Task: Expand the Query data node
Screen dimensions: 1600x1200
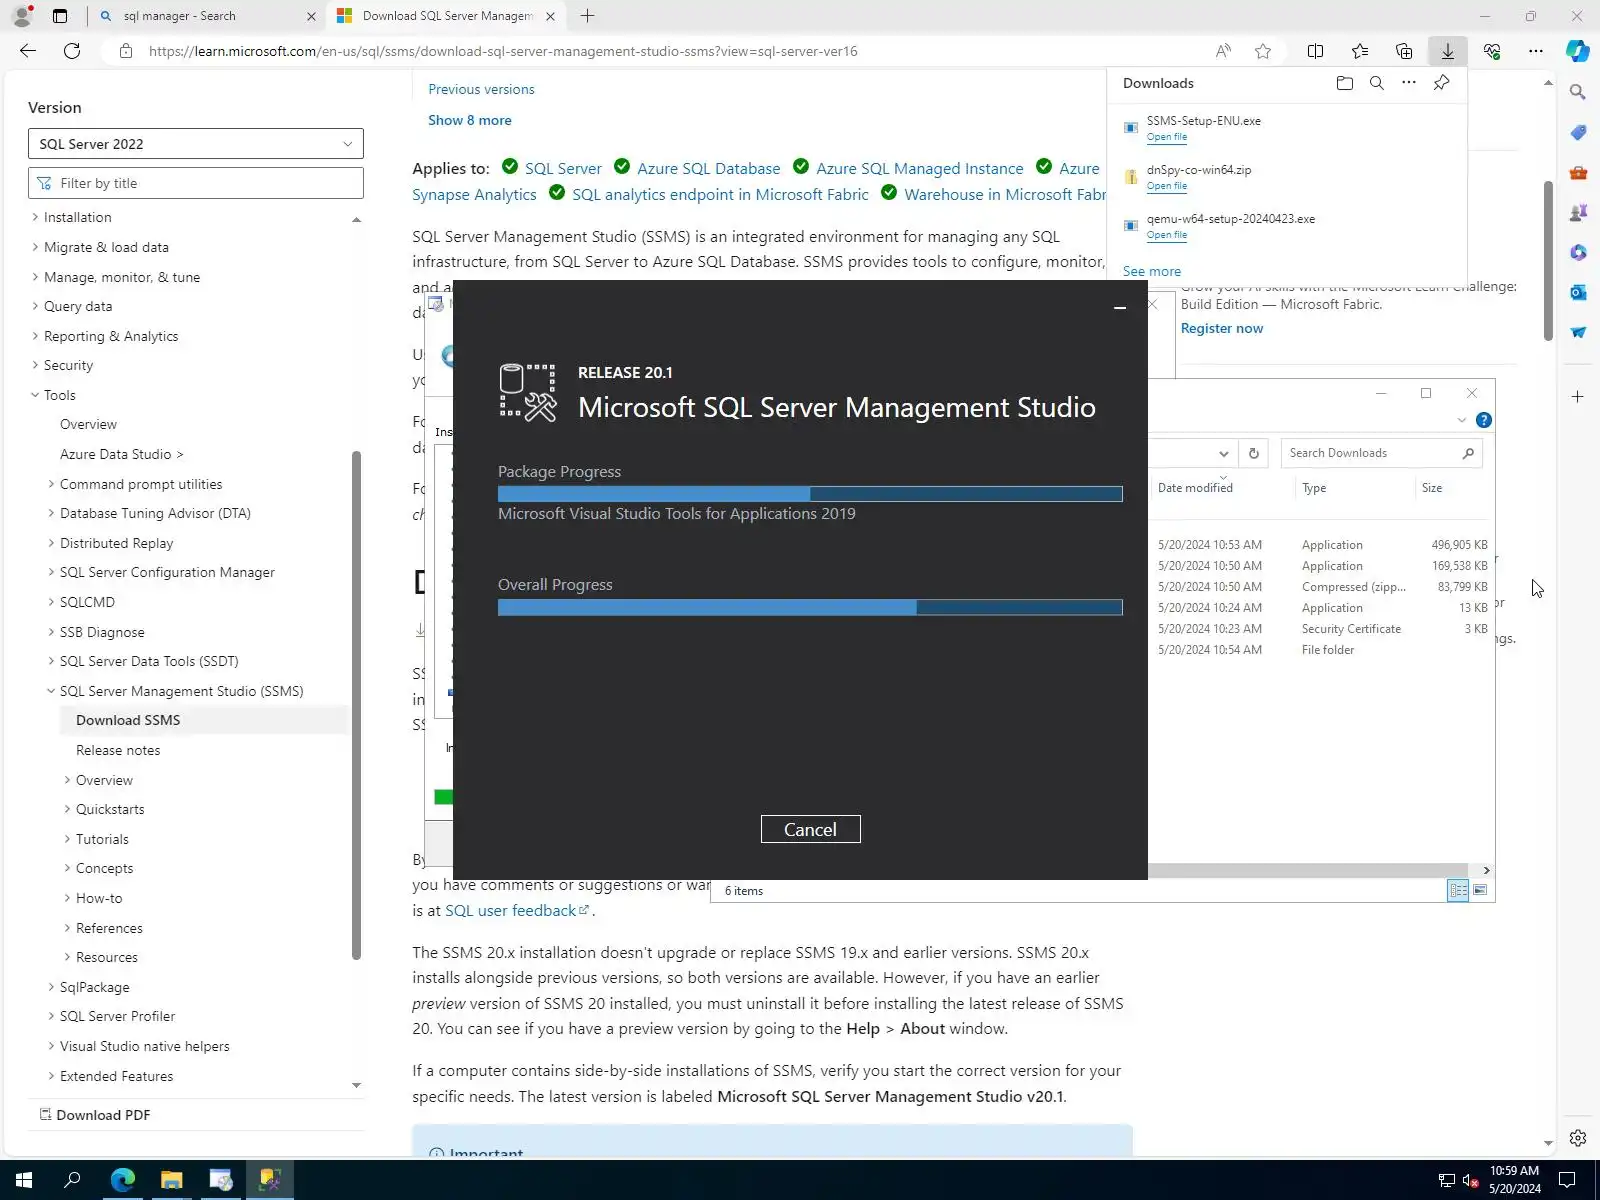Action: pos(36,306)
